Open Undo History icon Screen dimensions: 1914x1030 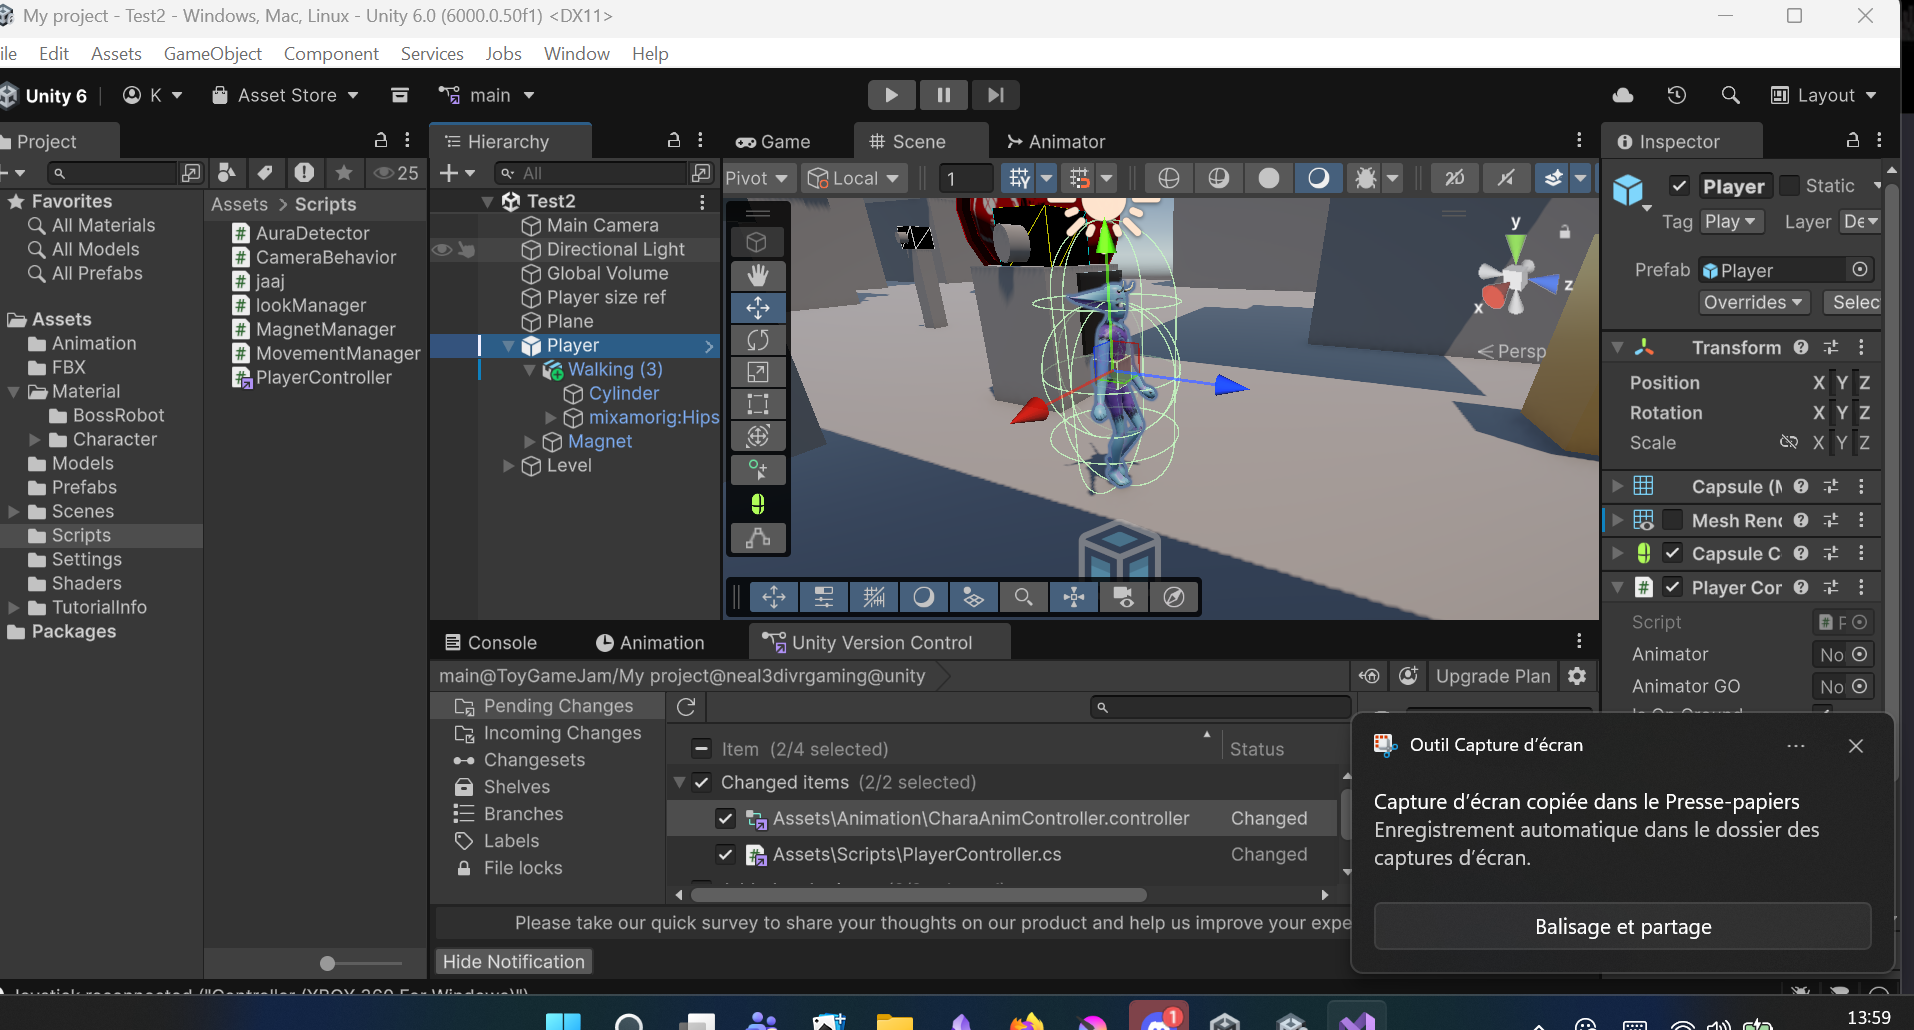[1677, 95]
